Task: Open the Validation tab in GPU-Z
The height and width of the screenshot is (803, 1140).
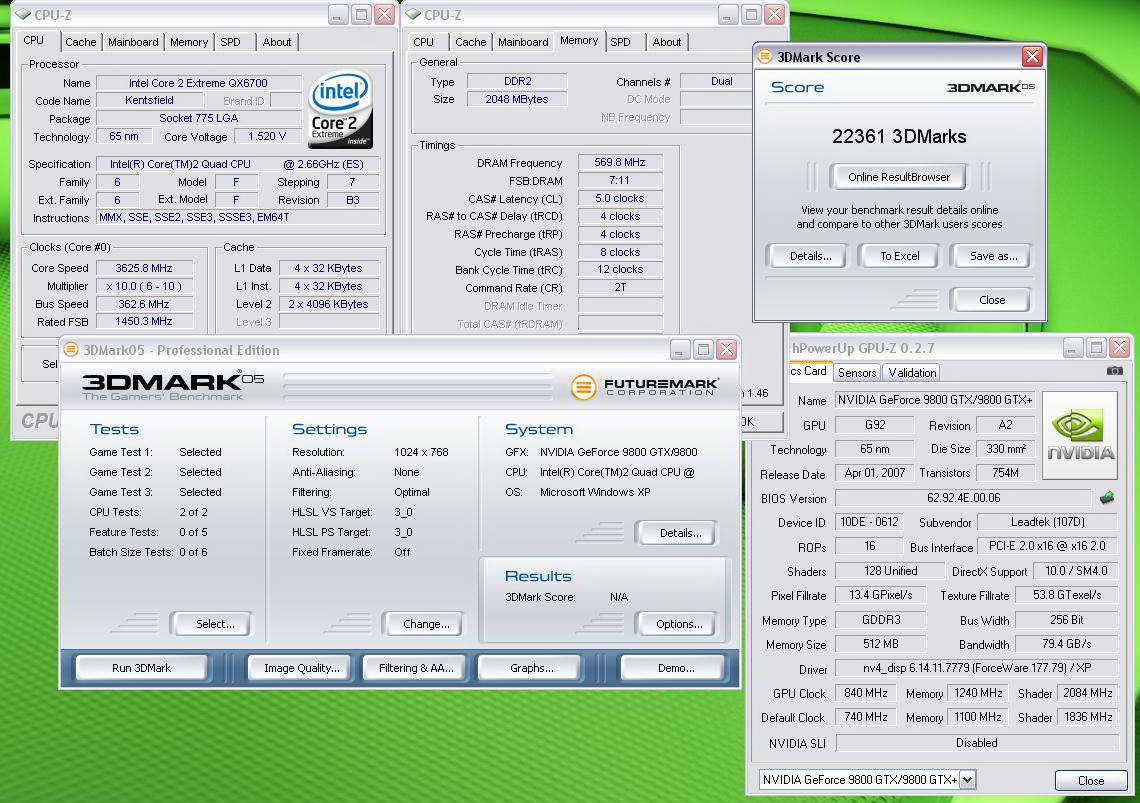Action: [912, 372]
